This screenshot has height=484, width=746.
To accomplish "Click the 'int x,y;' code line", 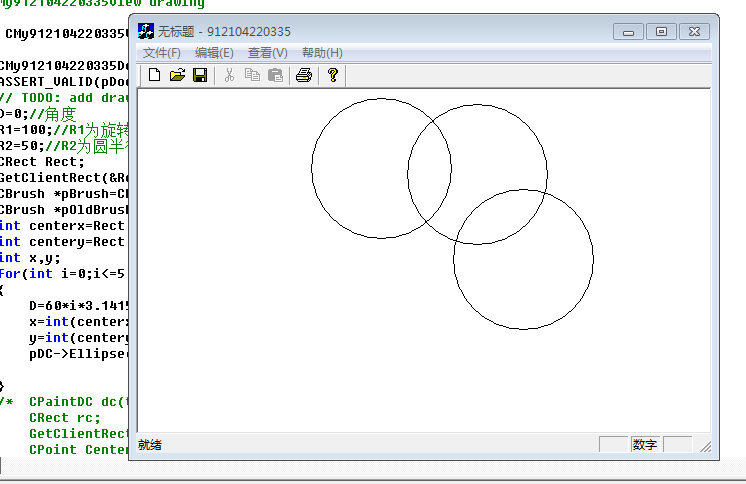I will (x=30, y=258).
